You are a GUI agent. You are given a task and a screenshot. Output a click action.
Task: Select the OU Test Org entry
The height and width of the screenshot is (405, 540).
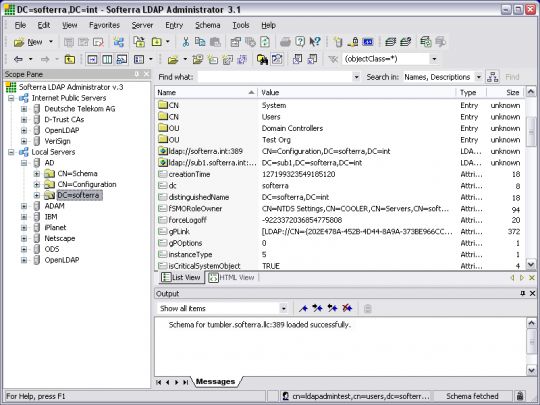tap(339, 140)
